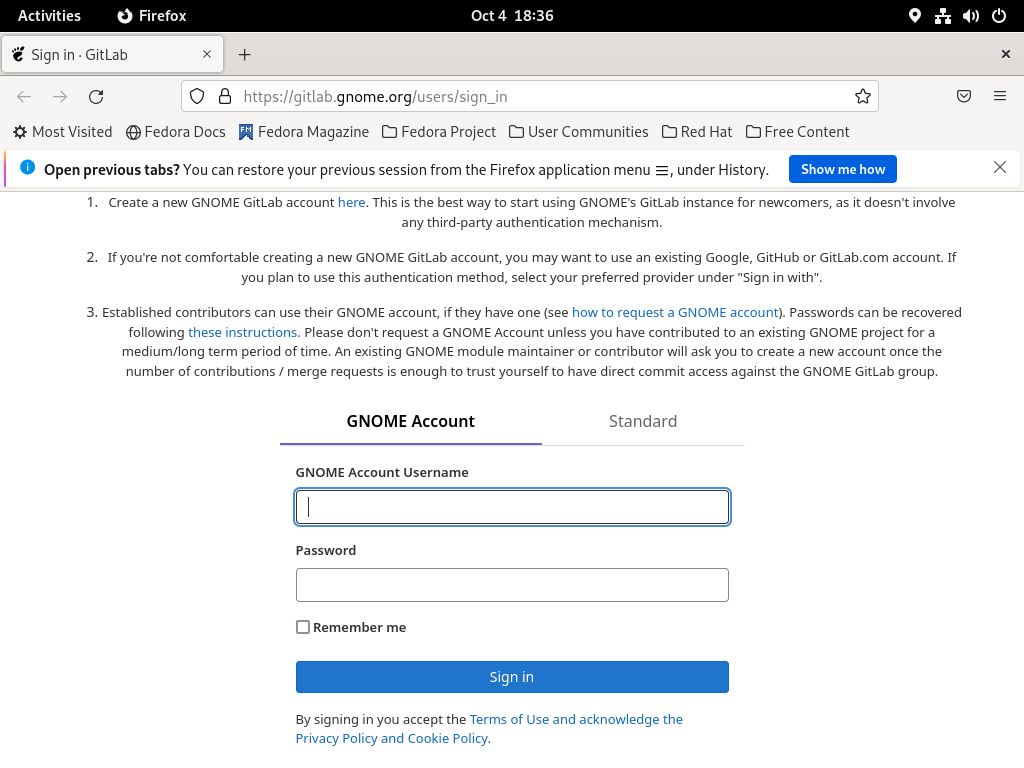Click the location indicator in top bar
1024x768 pixels.
pyautogui.click(x=915, y=16)
